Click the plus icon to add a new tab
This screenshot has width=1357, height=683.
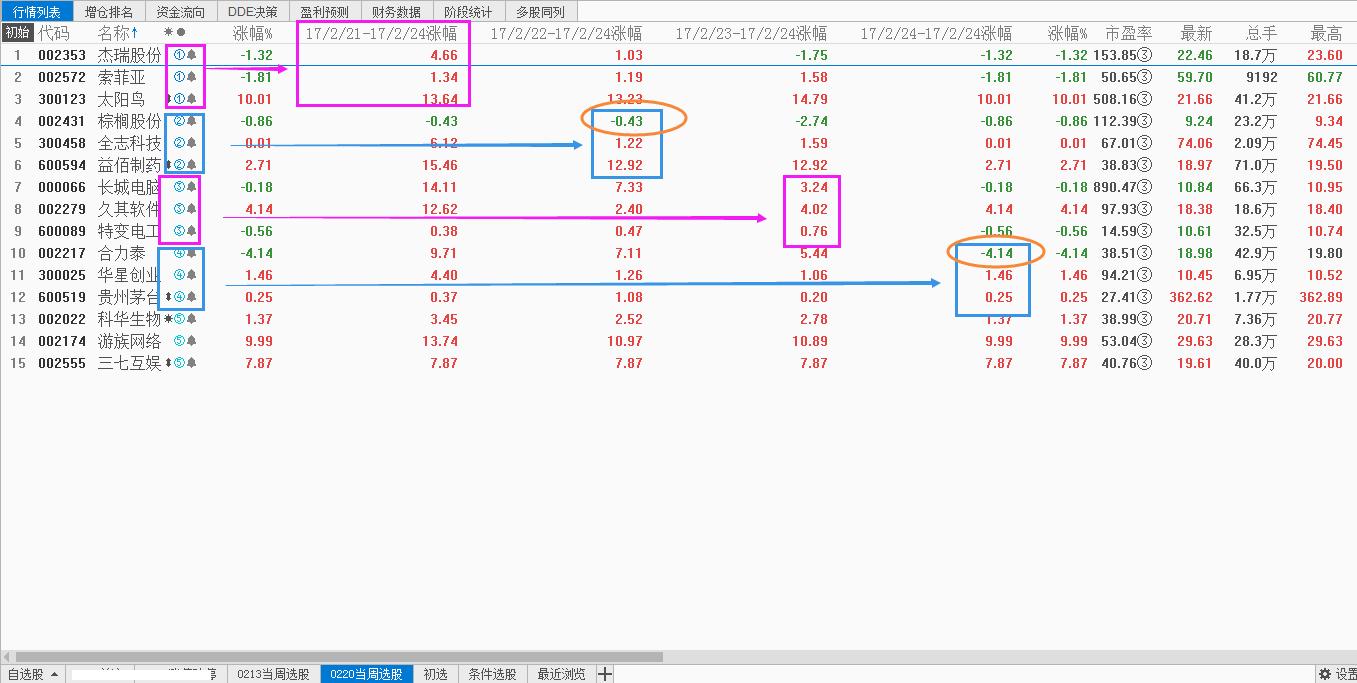click(604, 673)
